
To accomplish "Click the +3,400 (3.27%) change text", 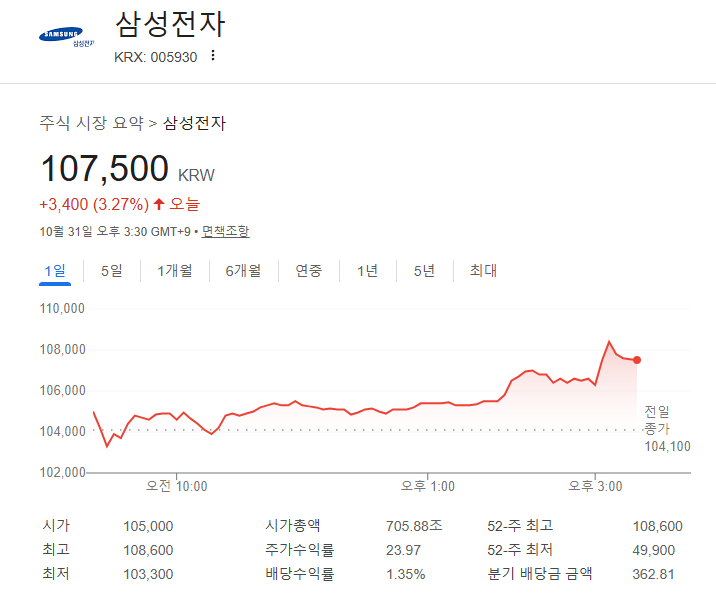I will 94,205.
